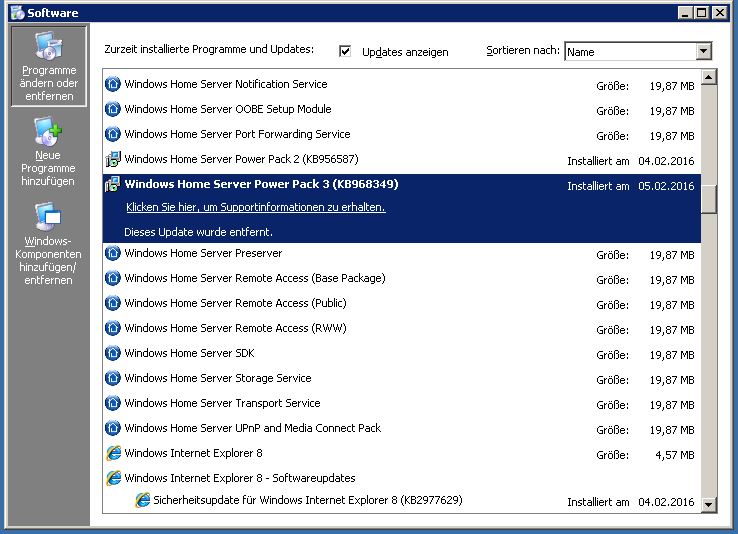The height and width of the screenshot is (534, 738).
Task: Click install date 05.02.2016
Action: coord(666,186)
